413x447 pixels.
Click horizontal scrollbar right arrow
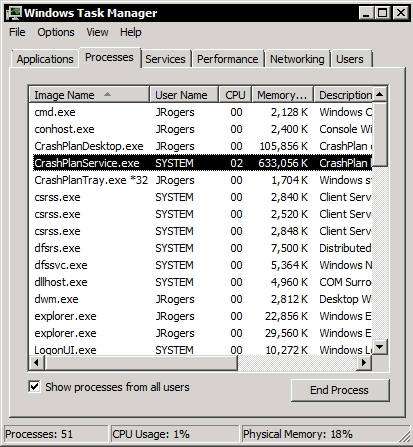click(364, 362)
